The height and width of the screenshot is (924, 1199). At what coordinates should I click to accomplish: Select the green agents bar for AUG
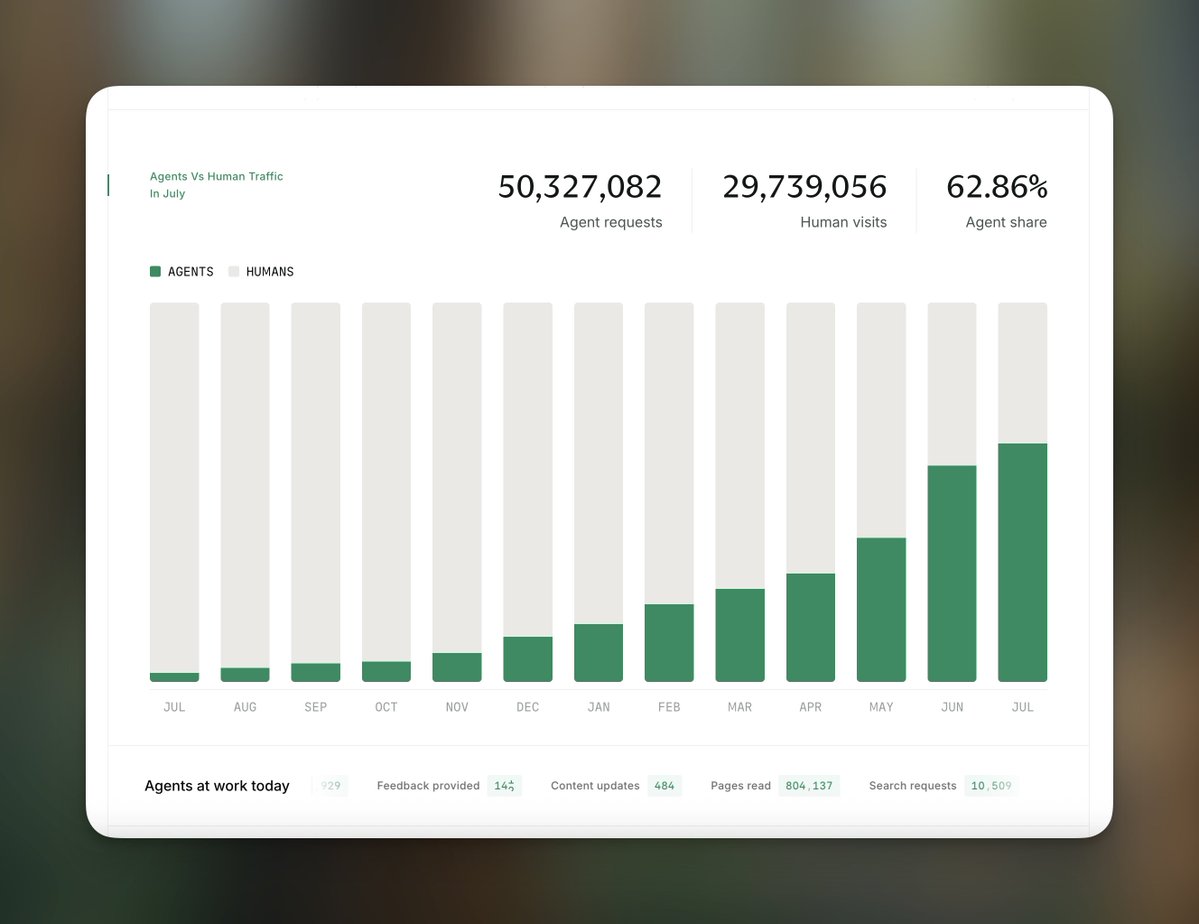[x=245, y=675]
